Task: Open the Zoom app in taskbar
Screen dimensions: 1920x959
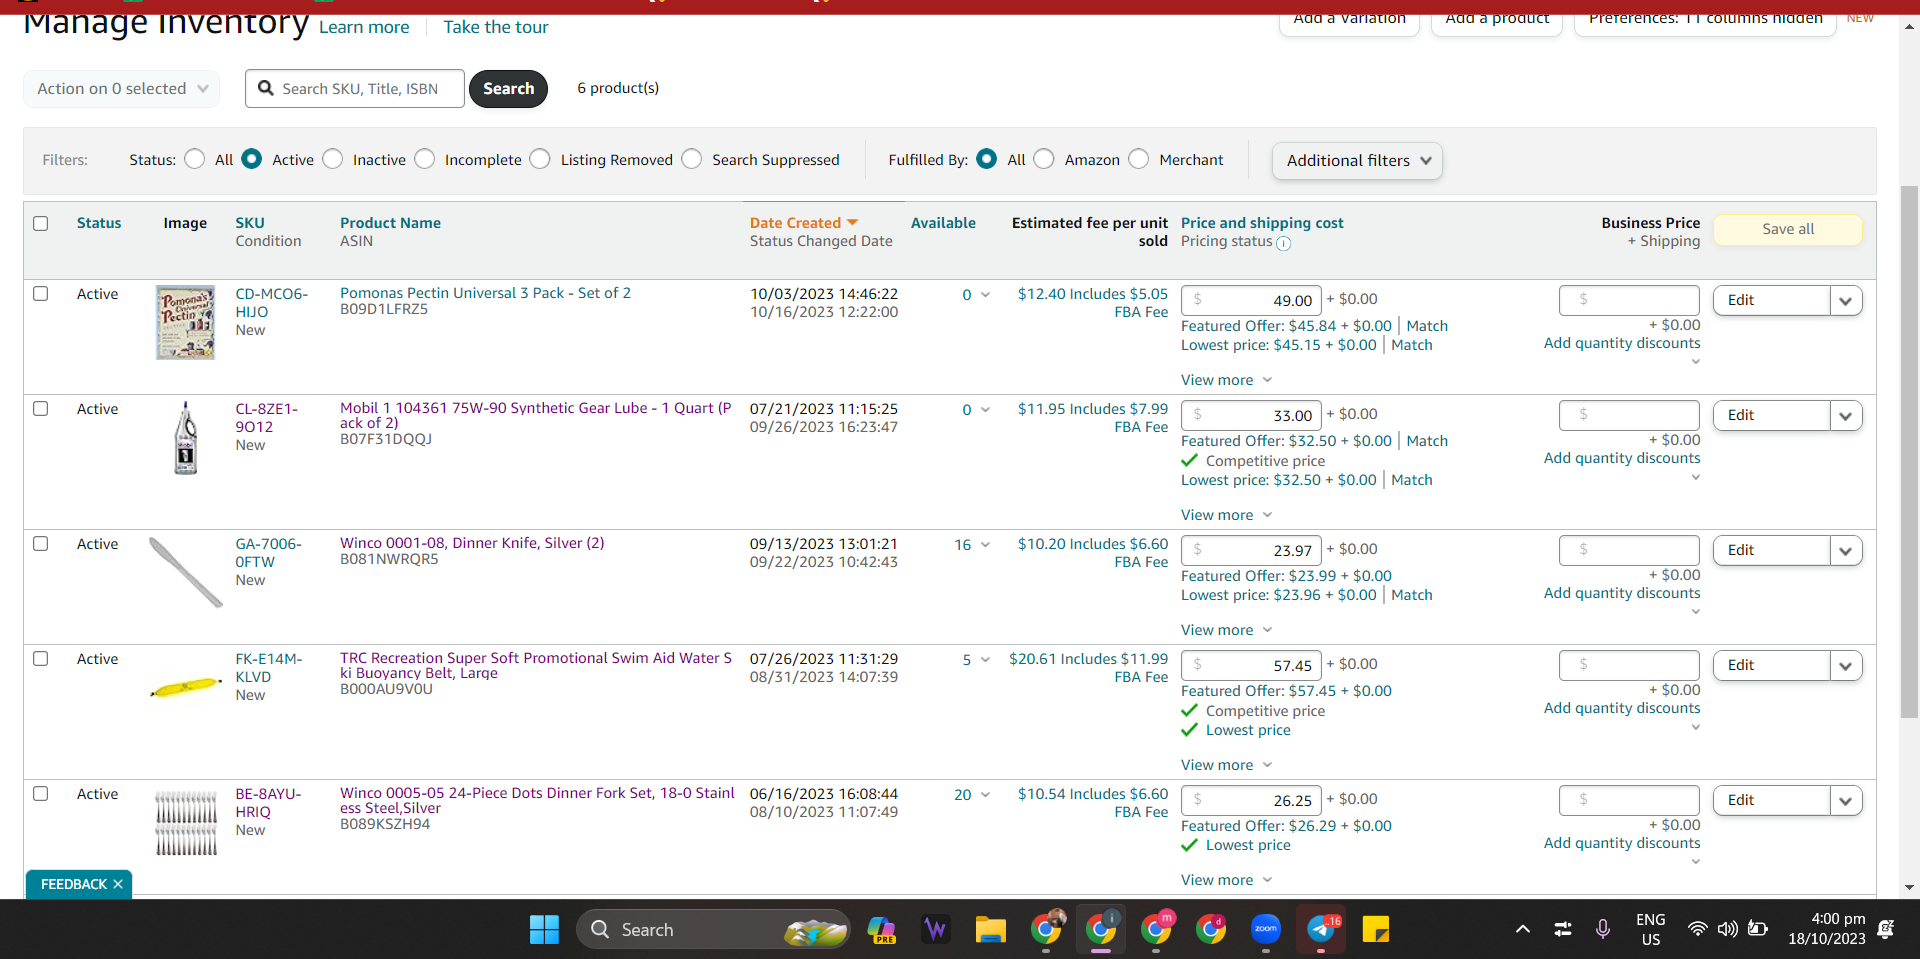Action: click(x=1266, y=930)
